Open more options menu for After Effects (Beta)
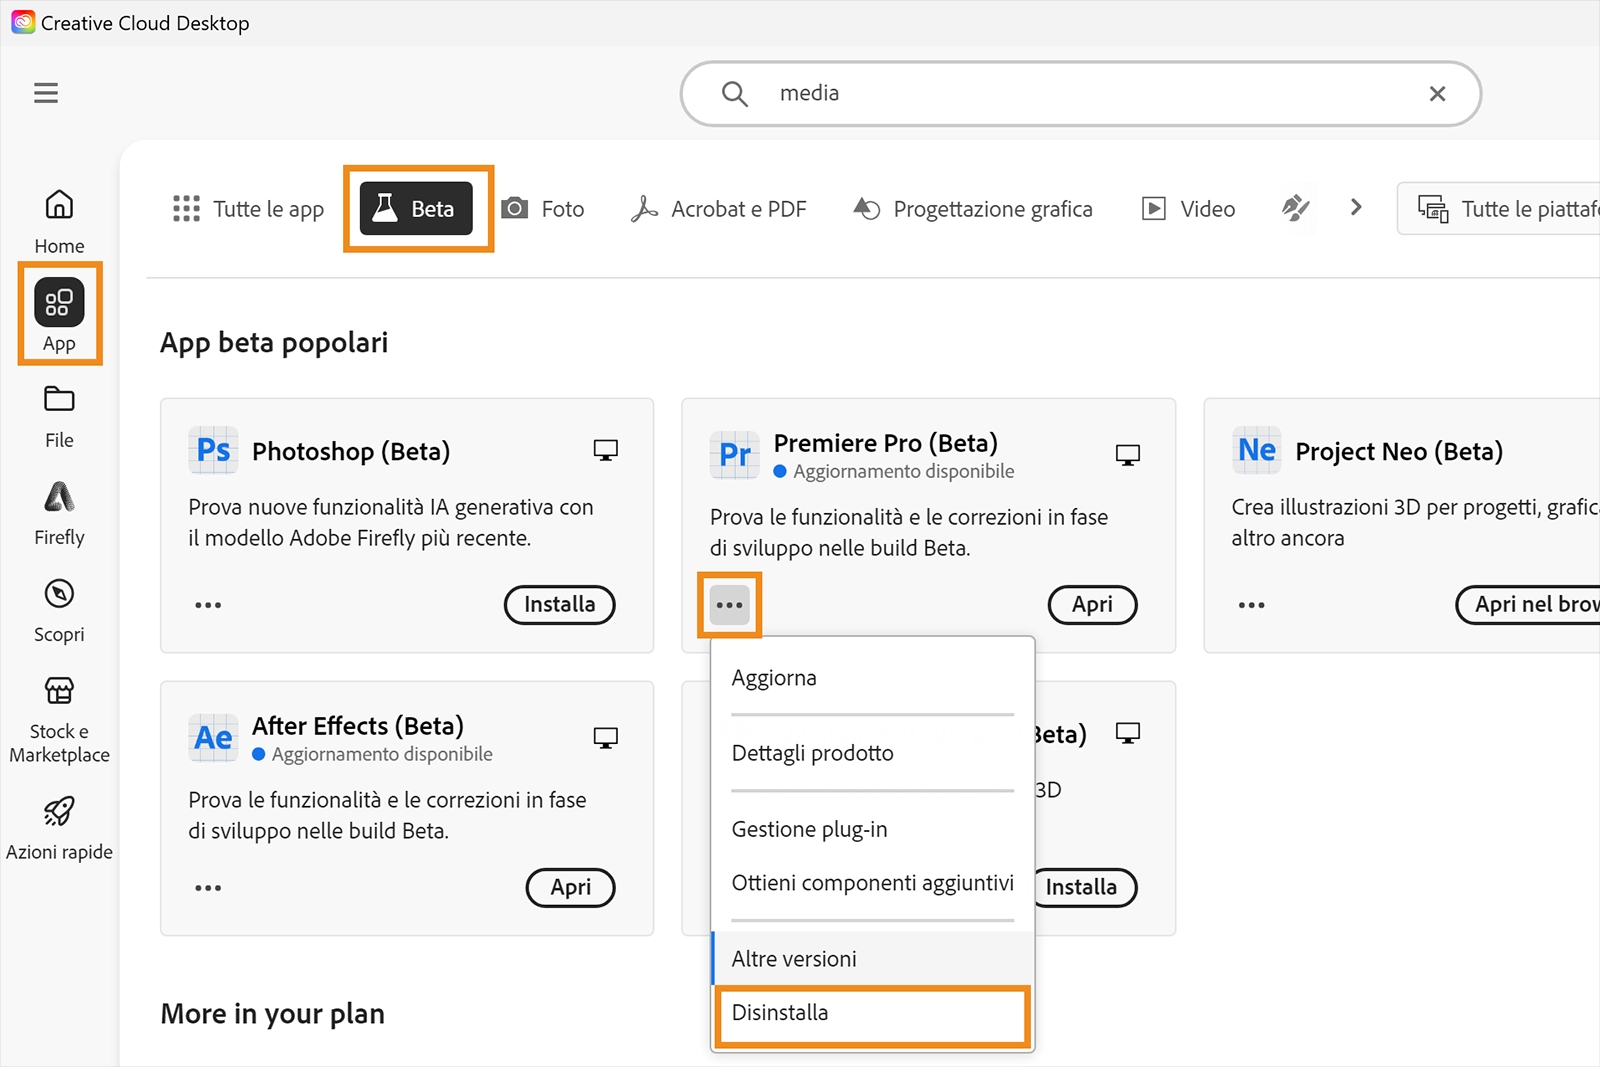The height and width of the screenshot is (1067, 1600). pyautogui.click(x=208, y=887)
